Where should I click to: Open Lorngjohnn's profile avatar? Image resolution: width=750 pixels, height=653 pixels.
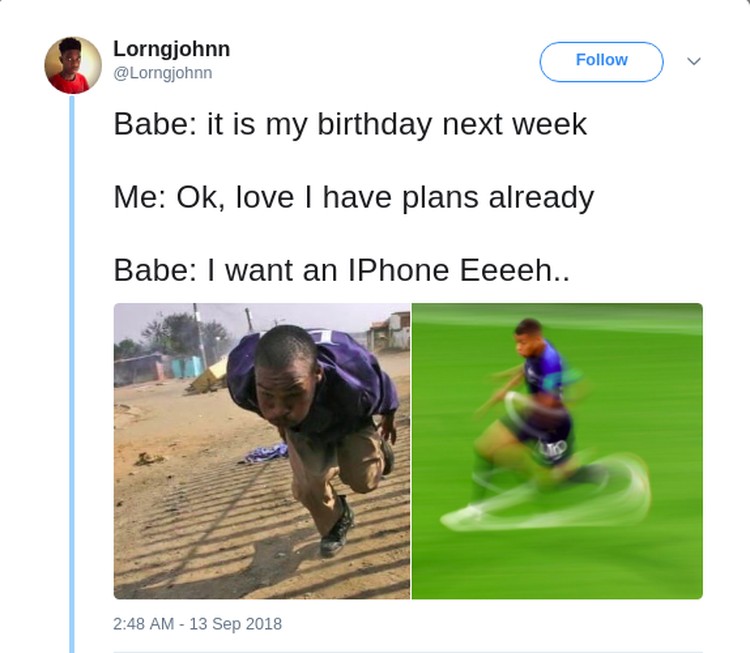point(73,65)
